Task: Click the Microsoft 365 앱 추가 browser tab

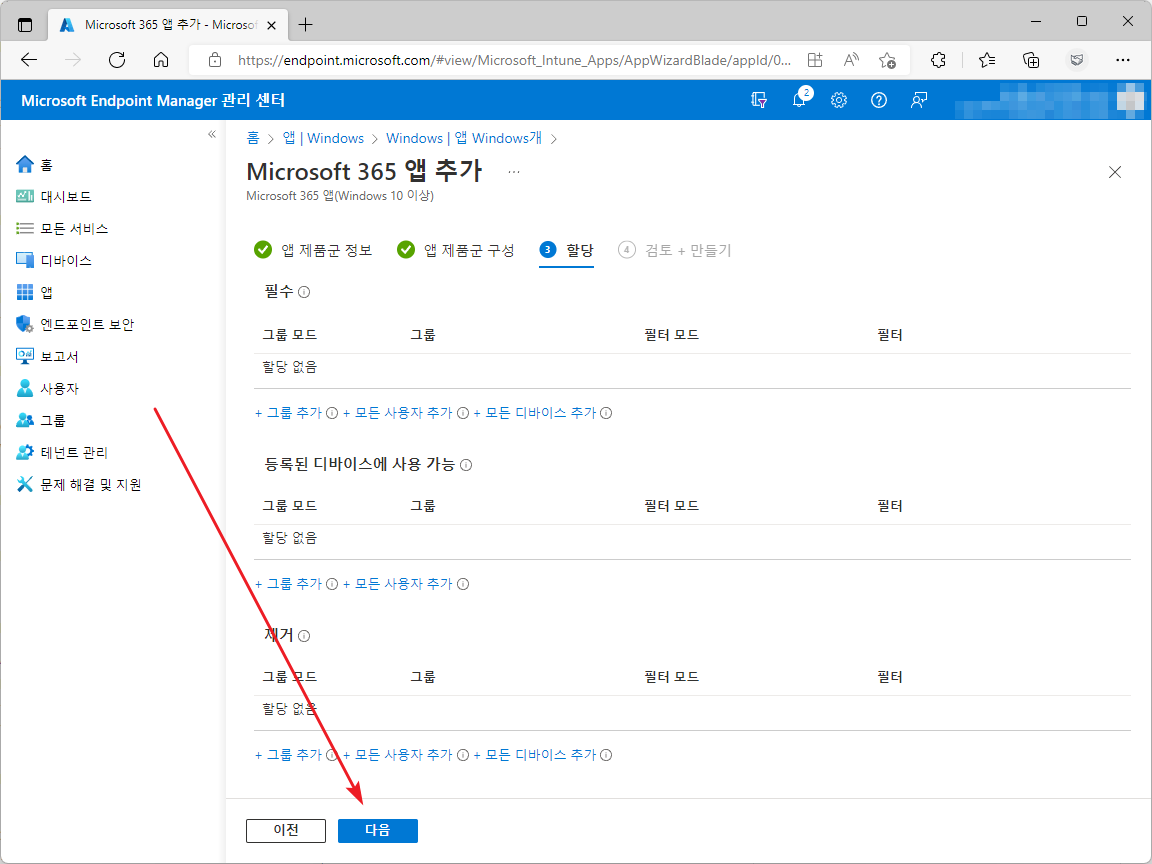Action: coord(169,24)
